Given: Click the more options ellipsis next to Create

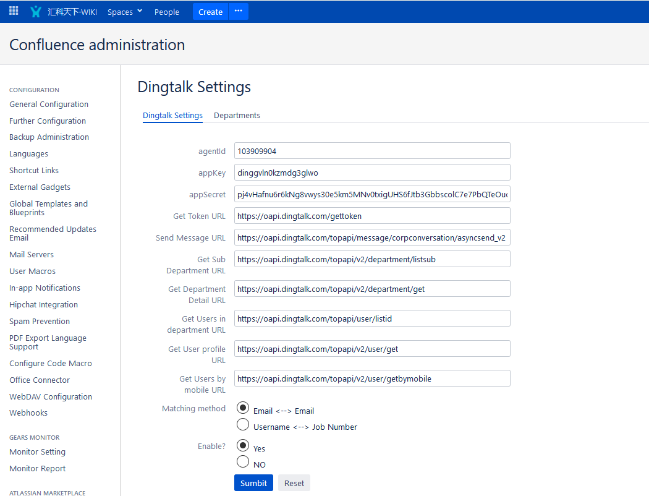Looking at the screenshot, I should 238,12.
